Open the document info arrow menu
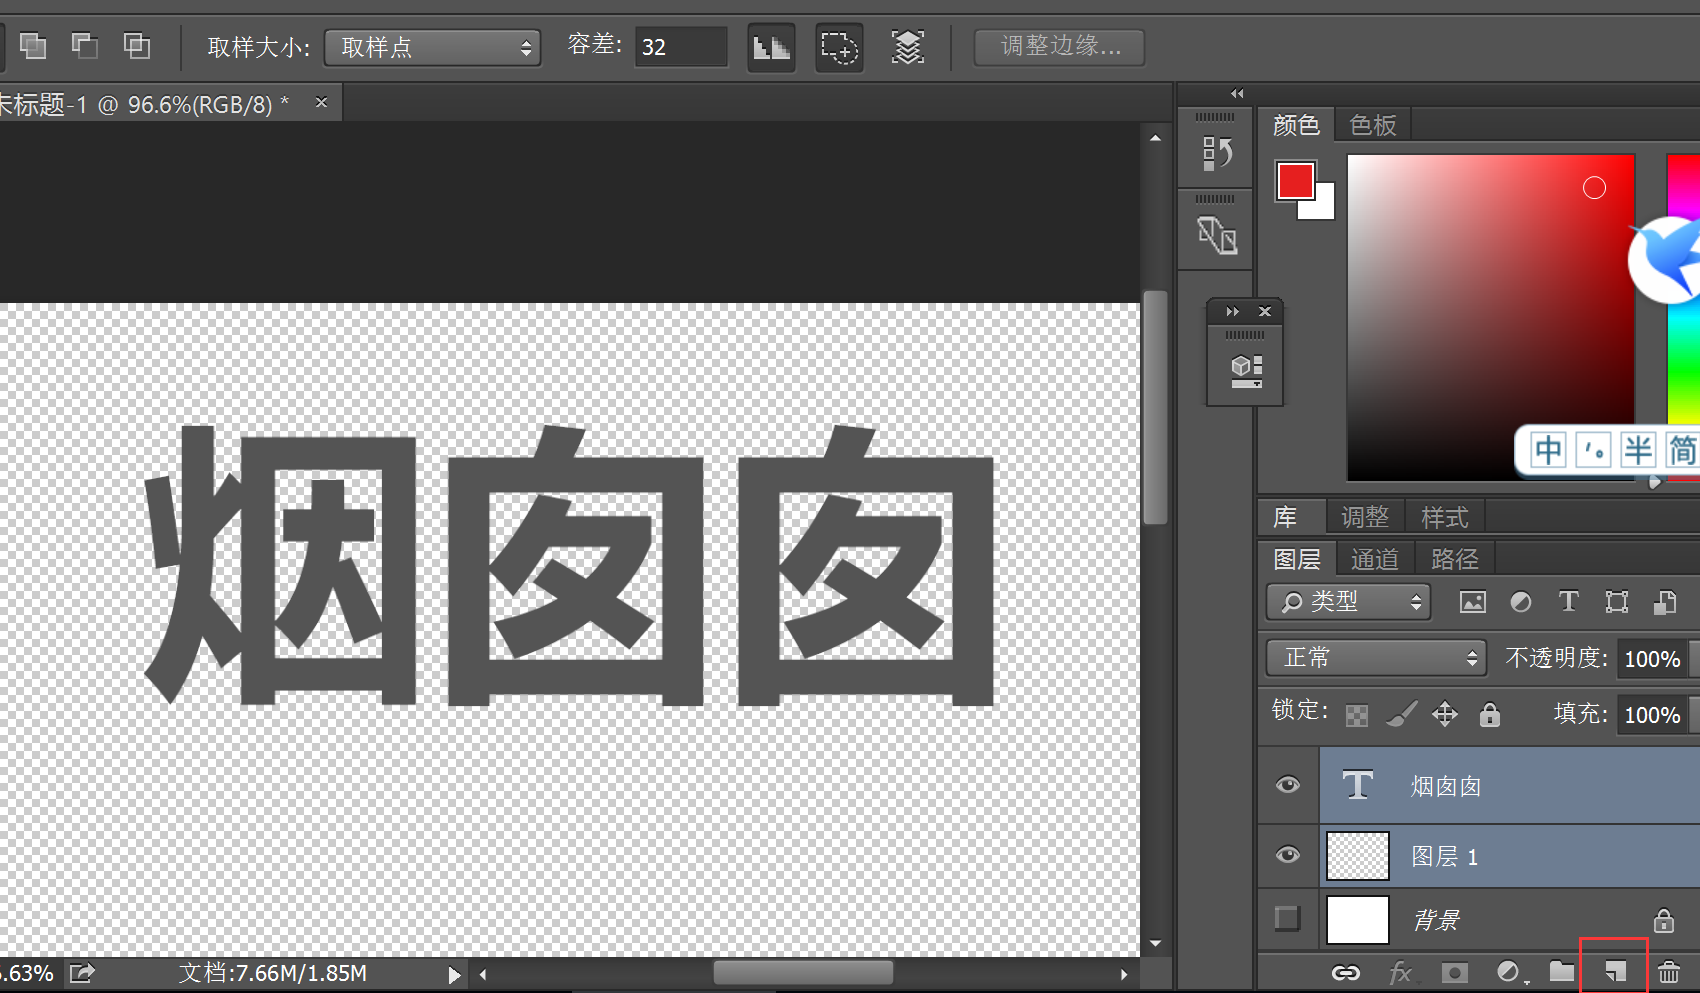Image resolution: width=1700 pixels, height=993 pixels. 454,974
